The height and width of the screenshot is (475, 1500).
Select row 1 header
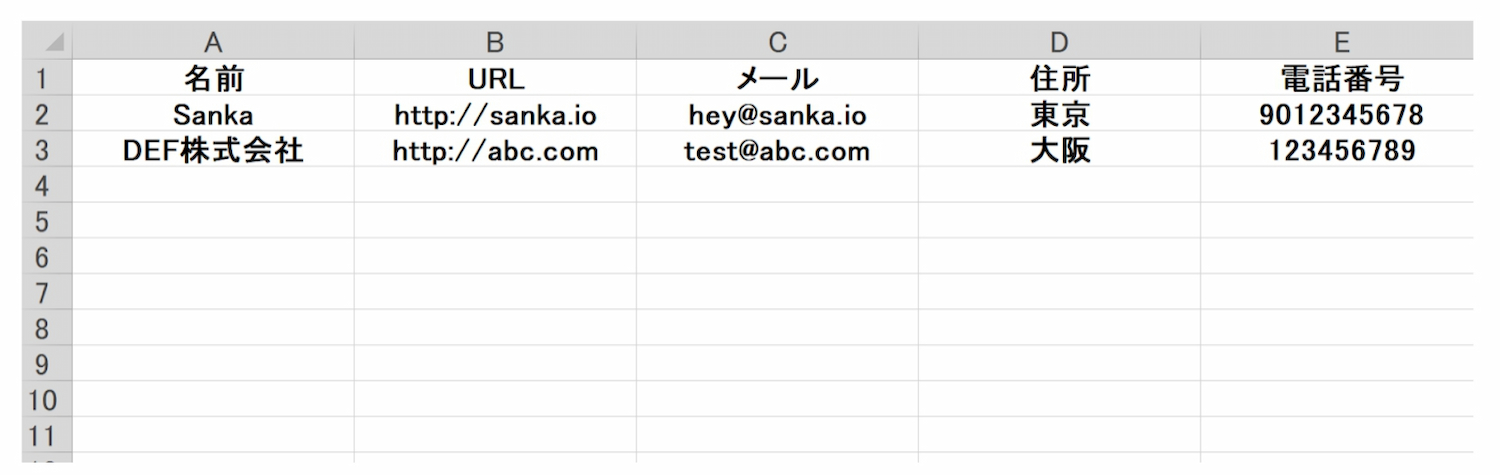pyautogui.click(x=42, y=78)
